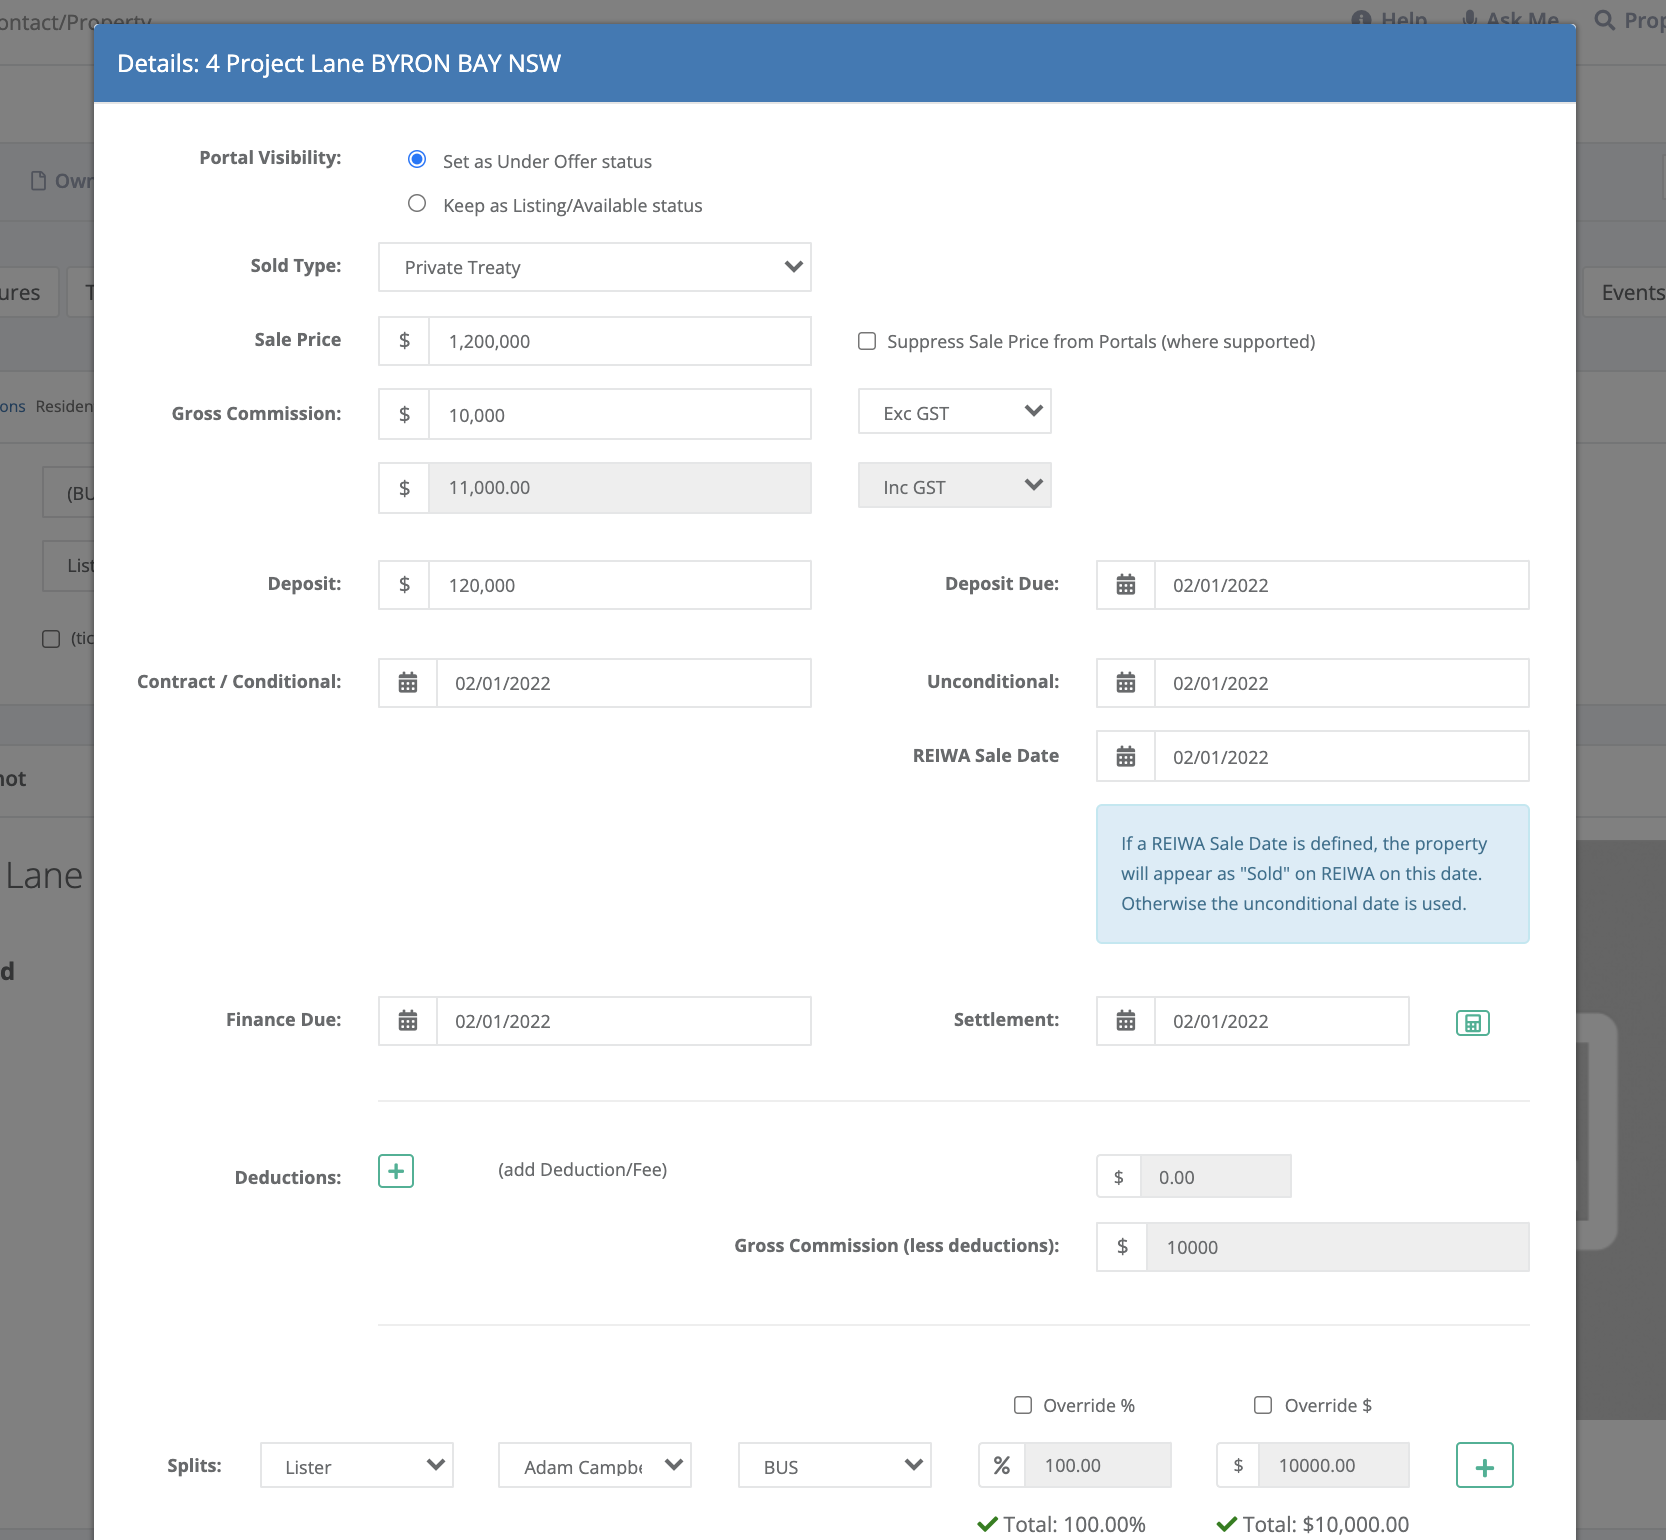Add a deduction with plus icon

[396, 1171]
